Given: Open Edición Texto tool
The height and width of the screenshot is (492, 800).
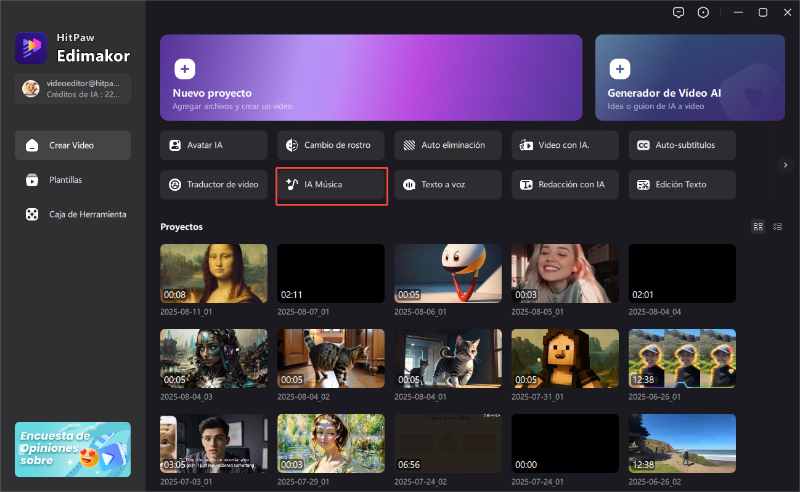Looking at the screenshot, I should 682,185.
